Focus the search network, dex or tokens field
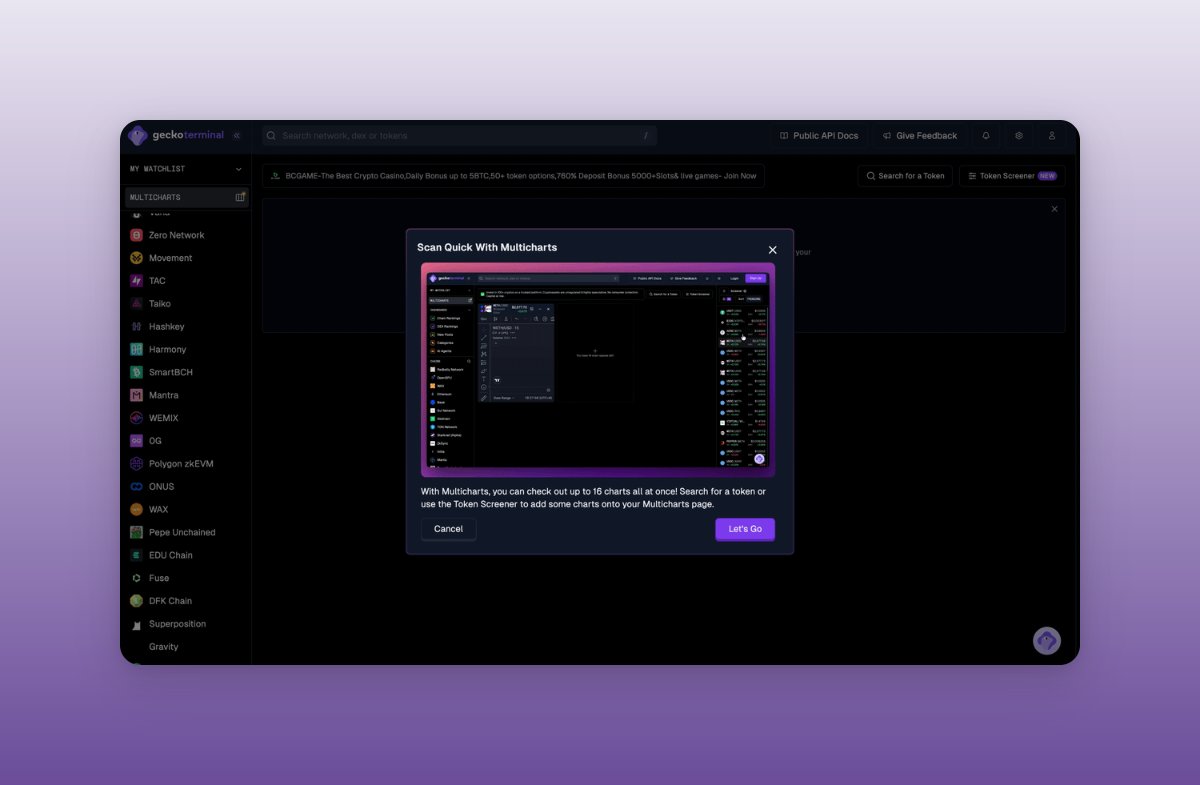The width and height of the screenshot is (1200, 785). tap(460, 136)
